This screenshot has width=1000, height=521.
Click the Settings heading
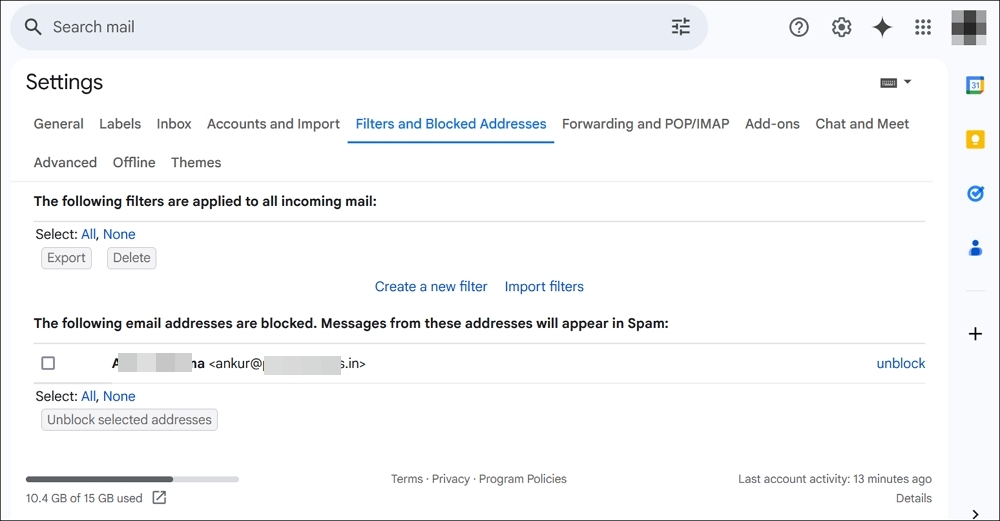(64, 82)
